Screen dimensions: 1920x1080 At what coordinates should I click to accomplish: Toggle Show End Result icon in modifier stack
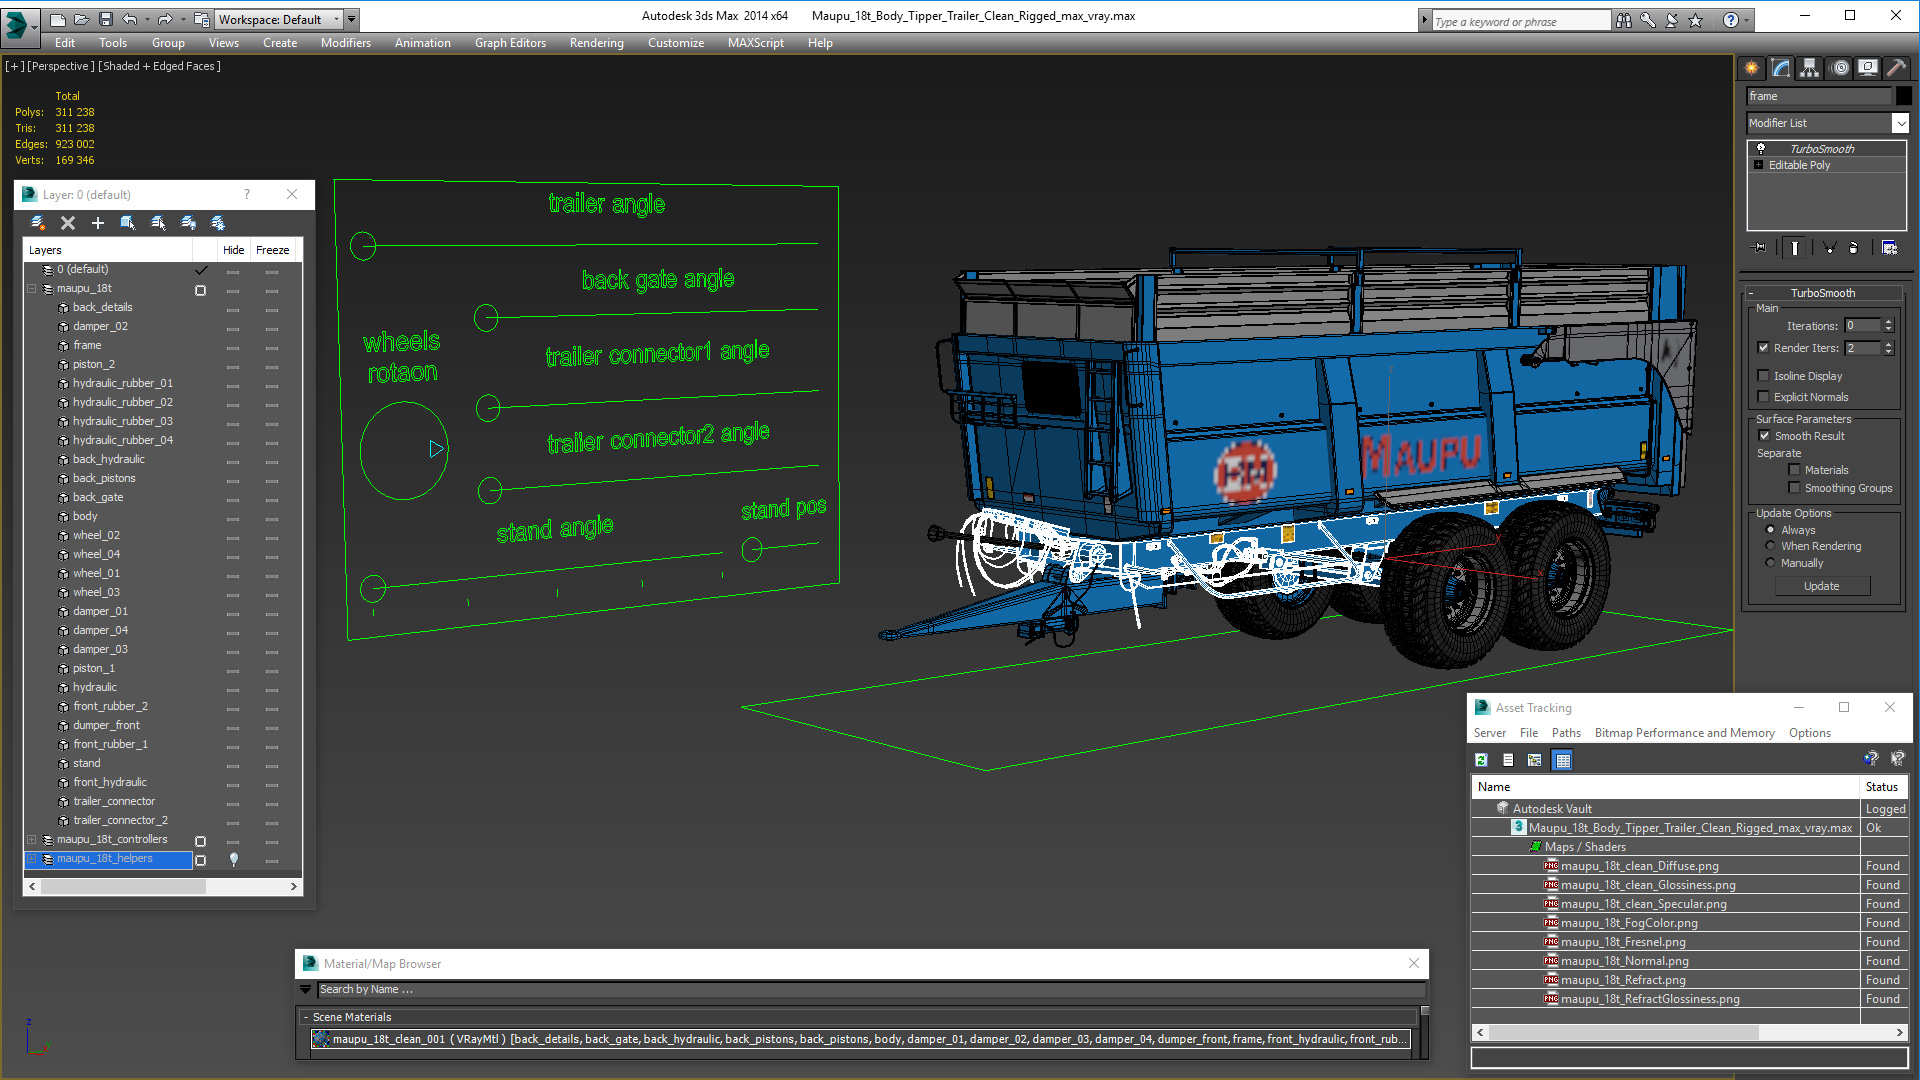coord(1795,247)
